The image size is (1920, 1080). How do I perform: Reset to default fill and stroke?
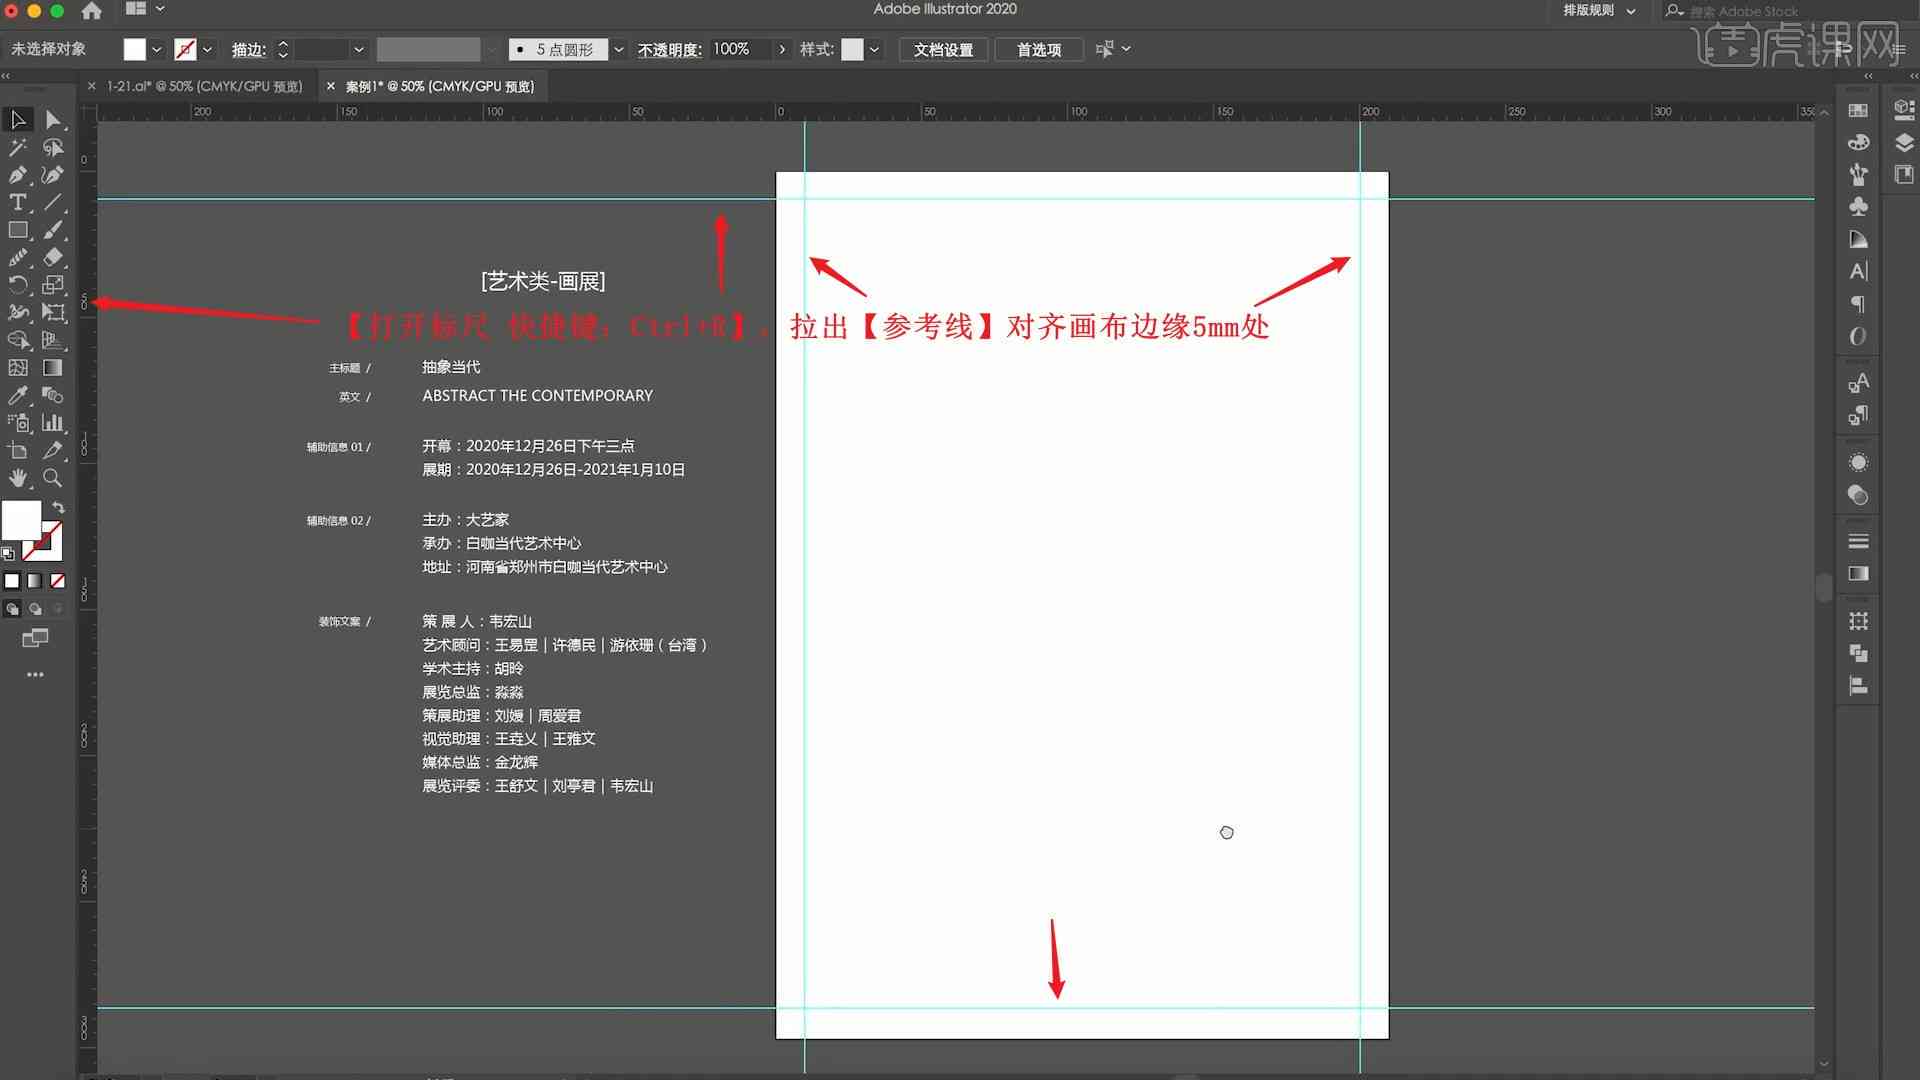click(8, 553)
